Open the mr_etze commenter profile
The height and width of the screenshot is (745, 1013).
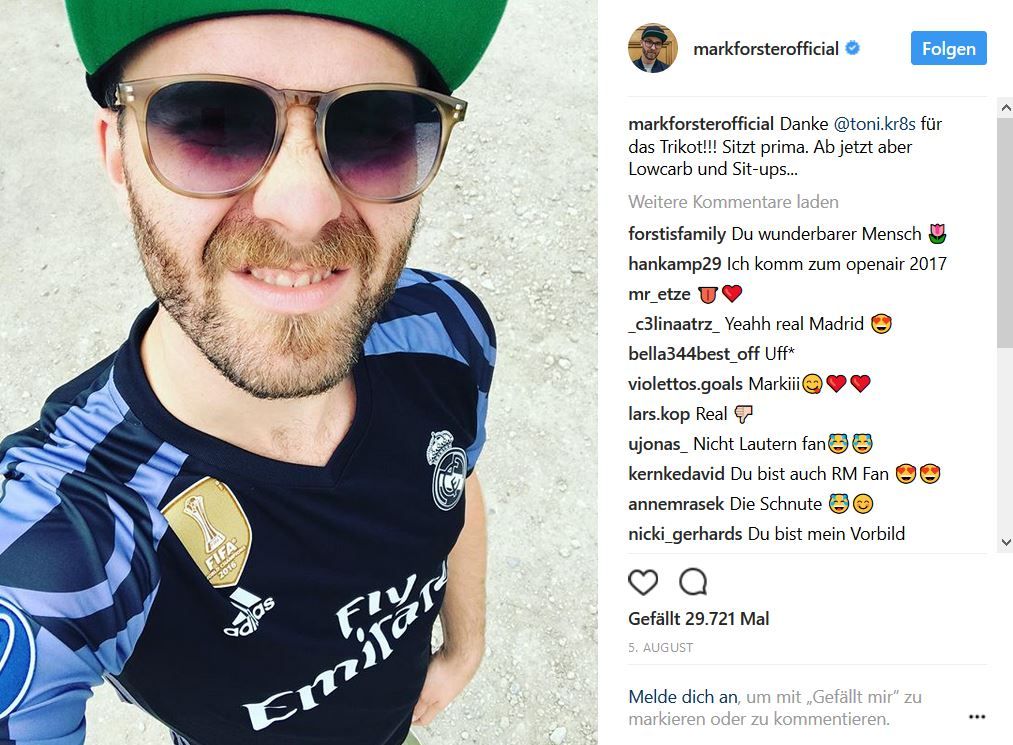[660, 294]
